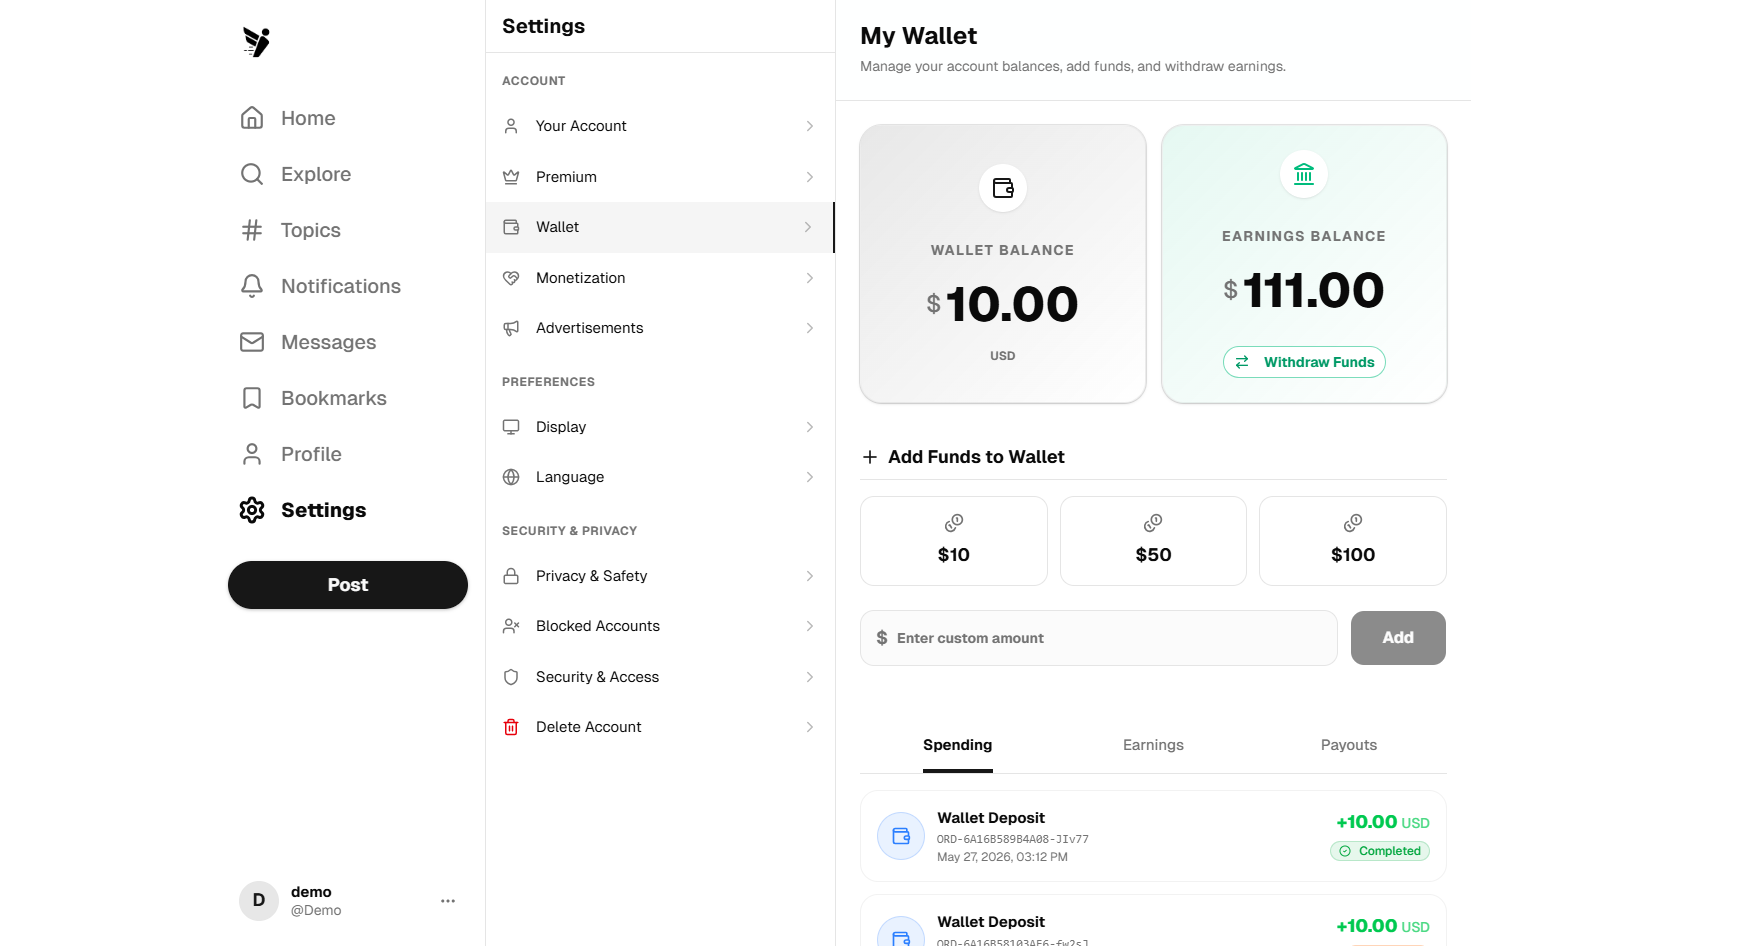The image size is (1739, 946).
Task: Open the Blocked Accounts settings item
Action: [x=660, y=626]
